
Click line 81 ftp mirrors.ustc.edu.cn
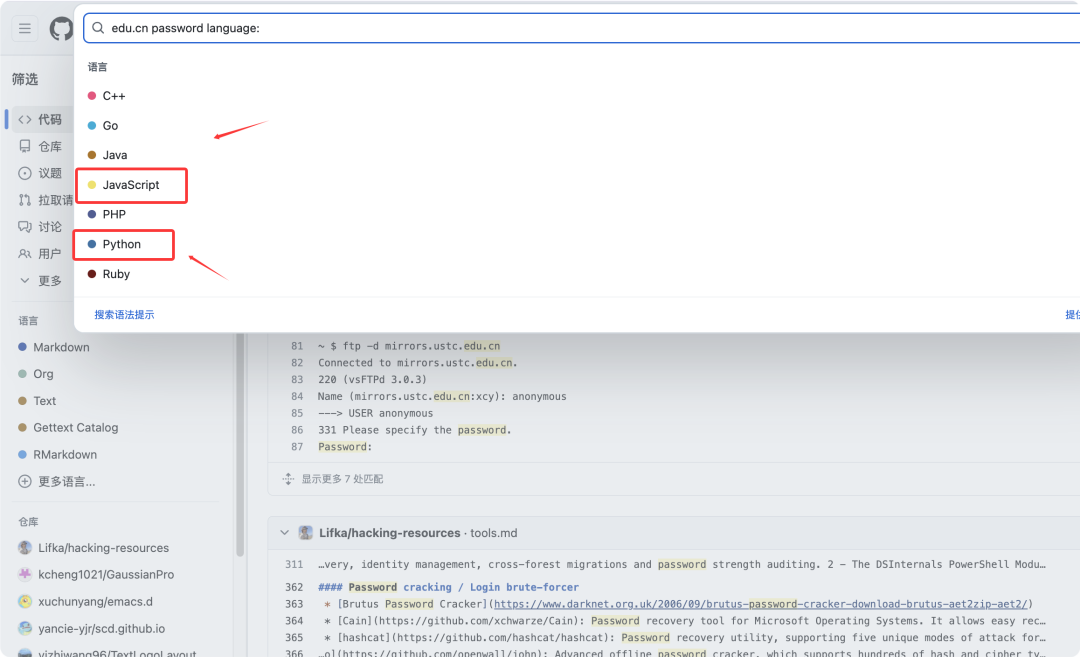[409, 346]
